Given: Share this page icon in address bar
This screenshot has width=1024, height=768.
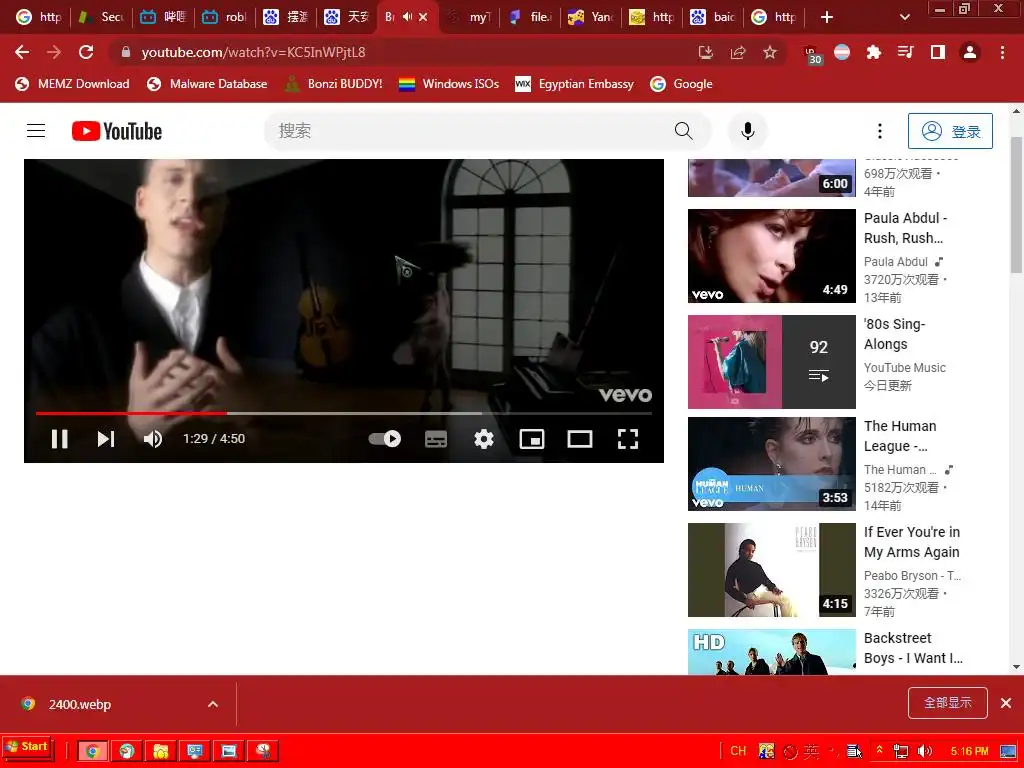Looking at the screenshot, I should (738, 52).
